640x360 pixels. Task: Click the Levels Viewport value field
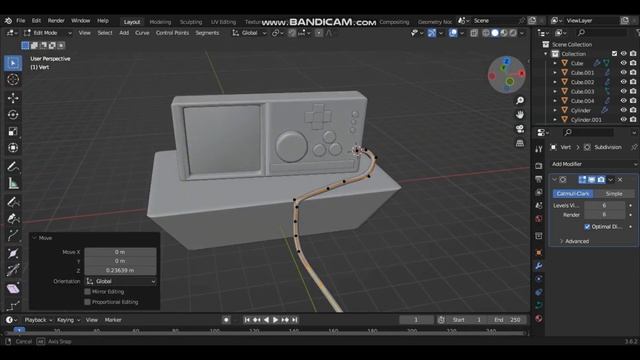pyautogui.click(x=604, y=205)
